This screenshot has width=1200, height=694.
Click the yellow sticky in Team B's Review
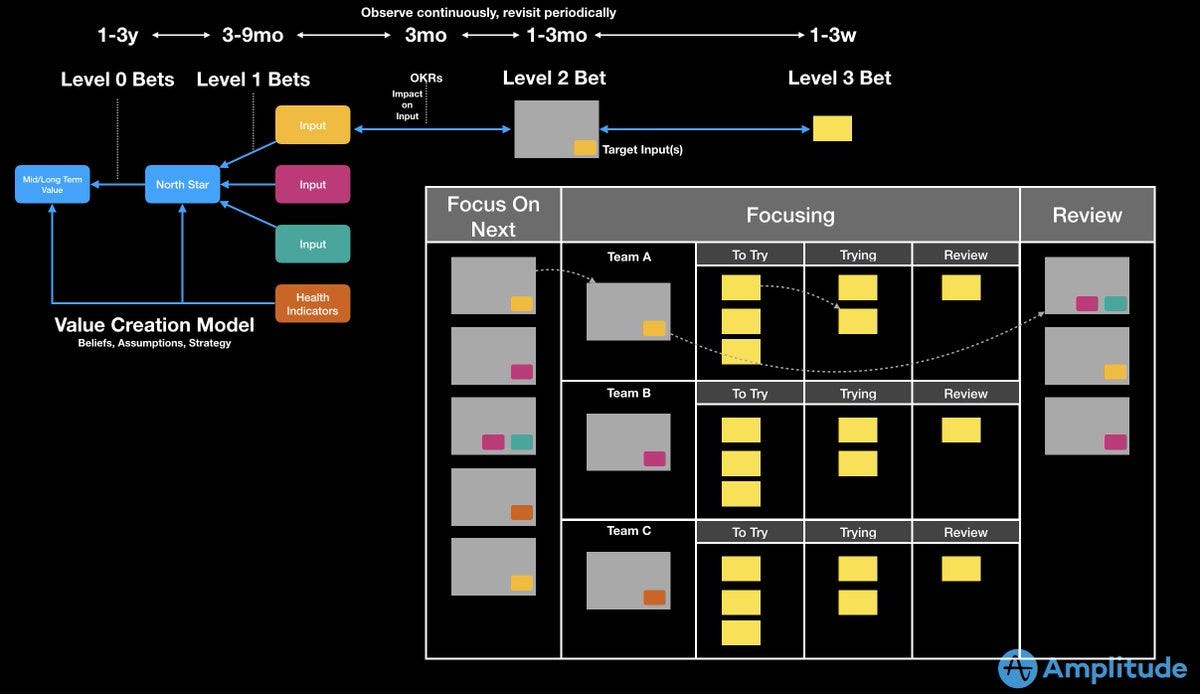(x=961, y=430)
